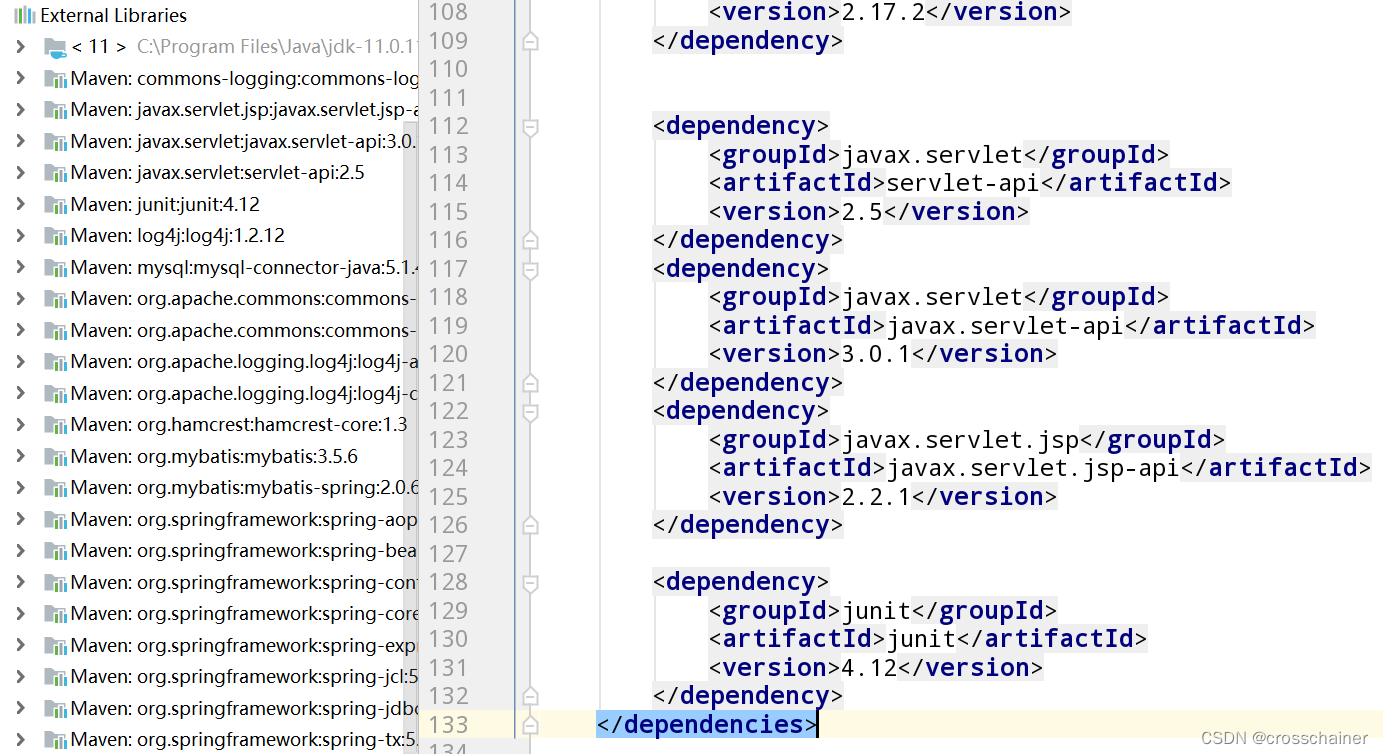The image size is (1383, 754).
Task: Click artifactId javax.servlet.jsp-api on line 124
Action: pos(1033,469)
